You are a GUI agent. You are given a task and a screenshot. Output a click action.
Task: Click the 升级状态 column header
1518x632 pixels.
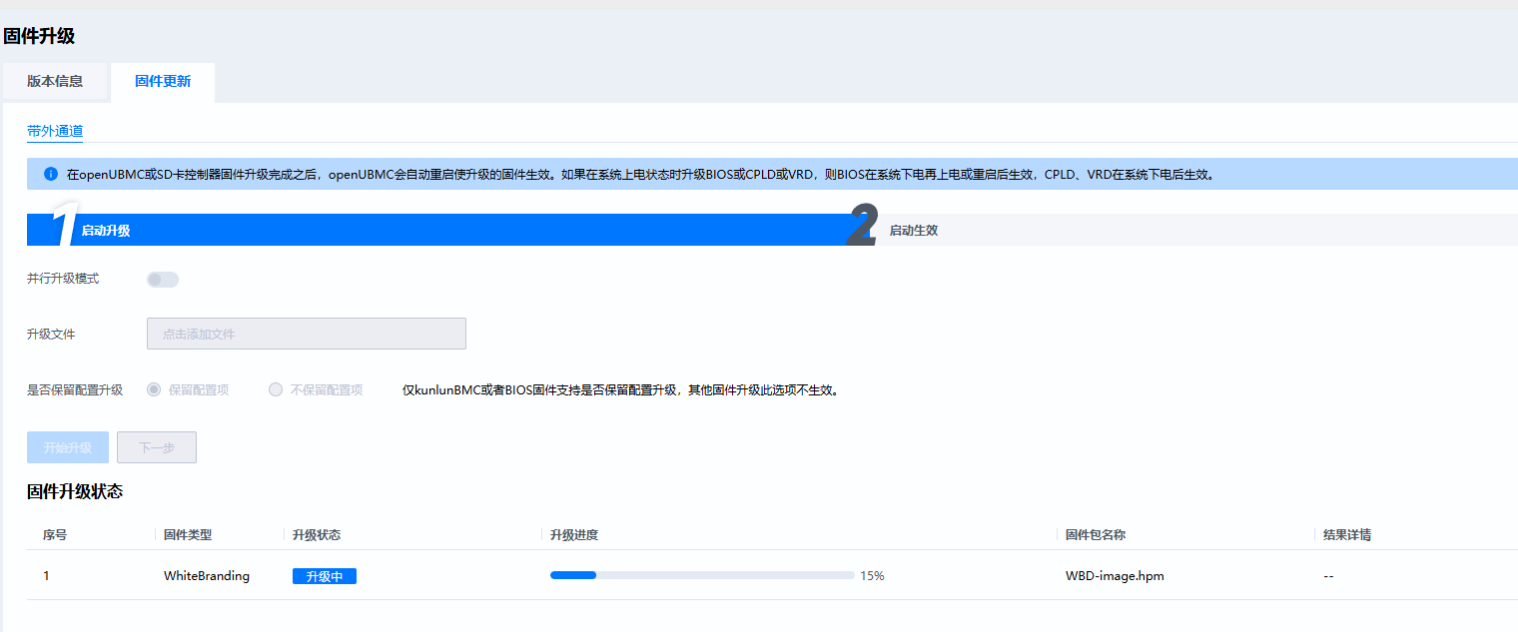point(316,535)
